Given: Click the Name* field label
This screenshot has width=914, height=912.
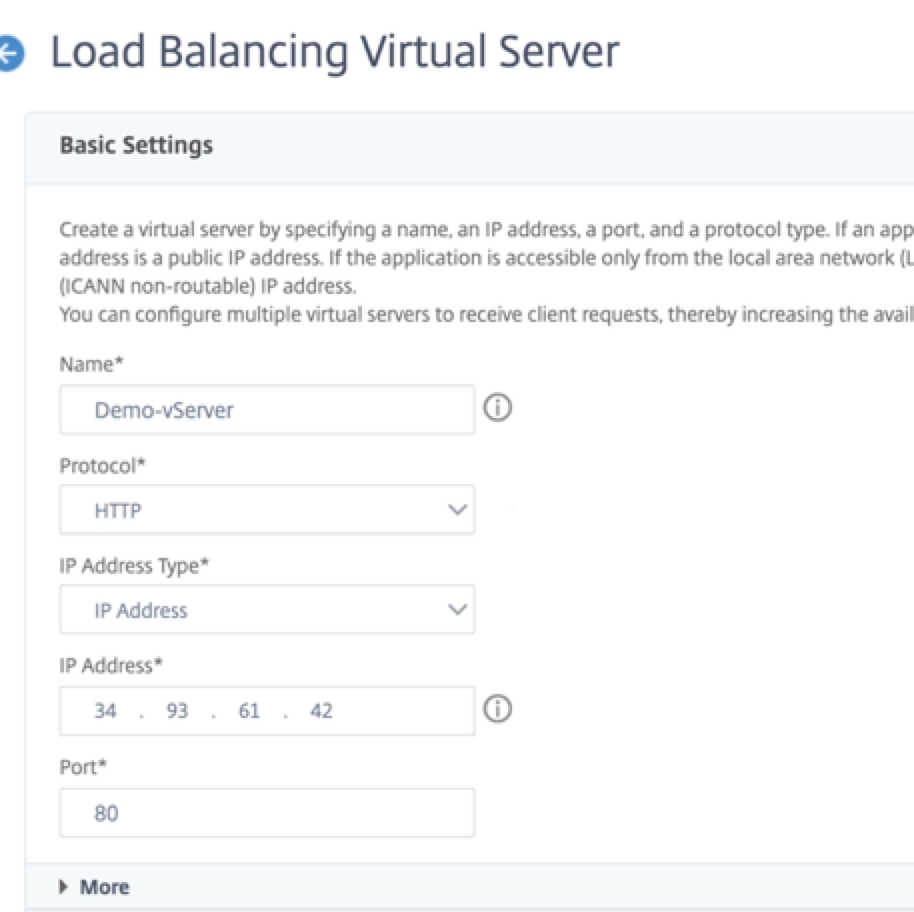Looking at the screenshot, I should coord(92,364).
